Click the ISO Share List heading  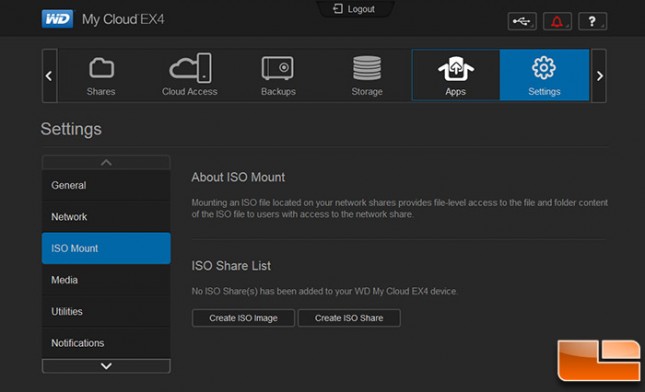pos(231,266)
